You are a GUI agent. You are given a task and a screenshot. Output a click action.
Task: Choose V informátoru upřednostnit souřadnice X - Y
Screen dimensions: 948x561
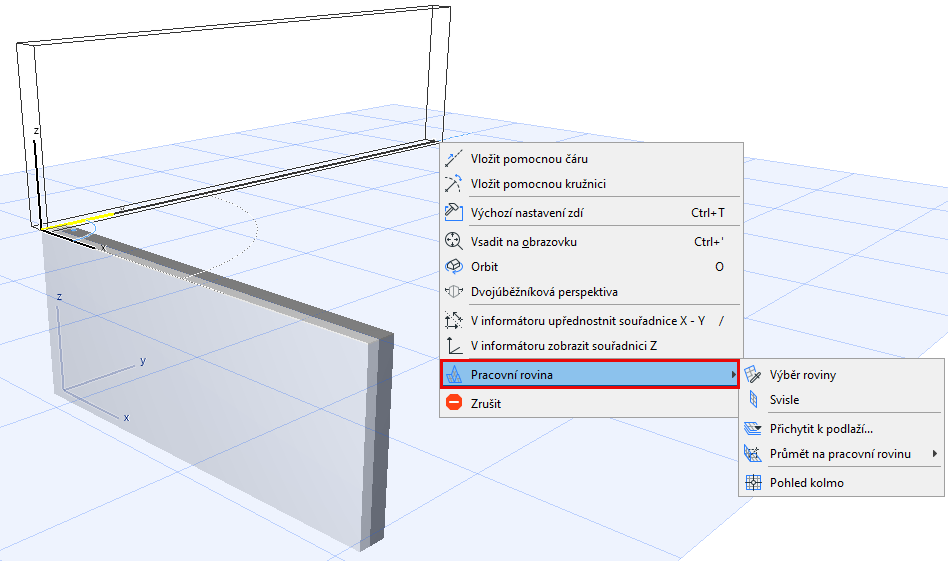[591, 320]
